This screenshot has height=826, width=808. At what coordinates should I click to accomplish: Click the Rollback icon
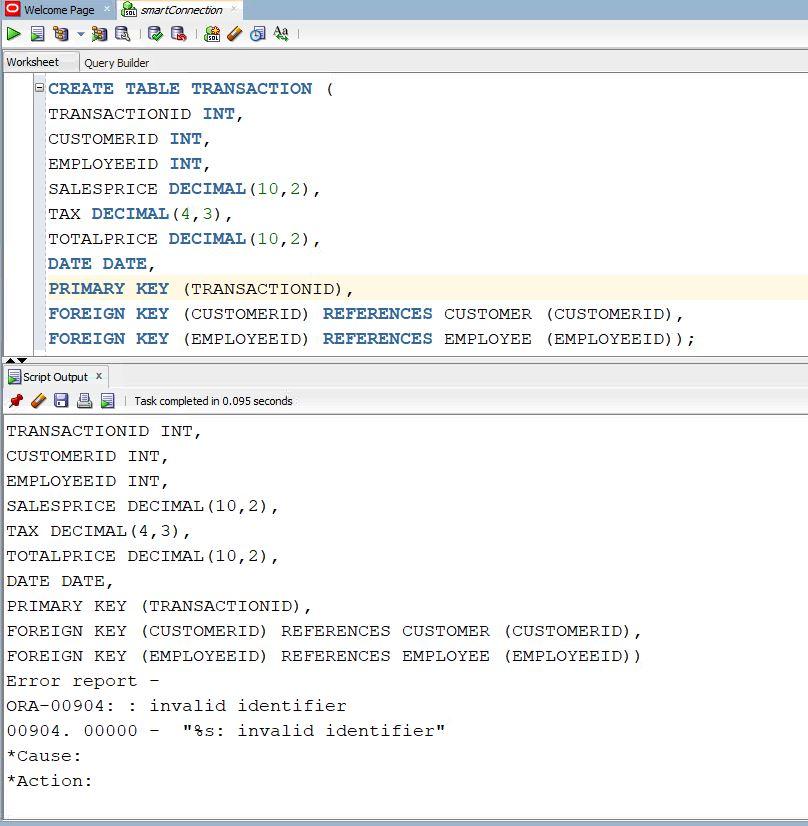tap(179, 34)
